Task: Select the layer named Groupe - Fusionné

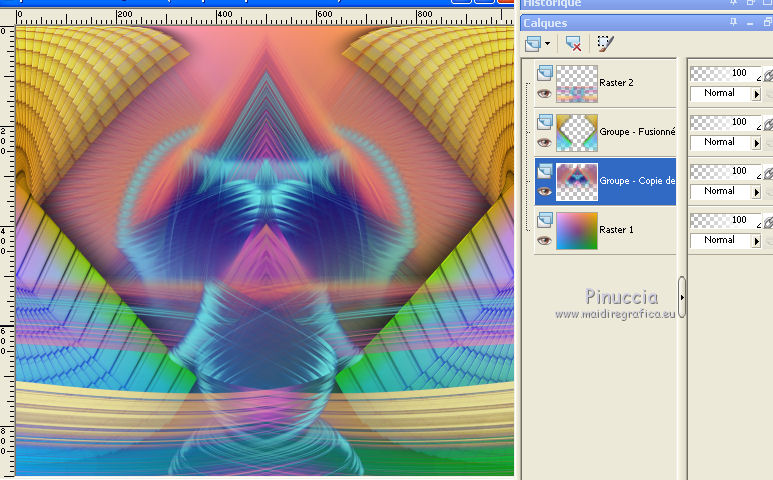Action: coord(637,132)
